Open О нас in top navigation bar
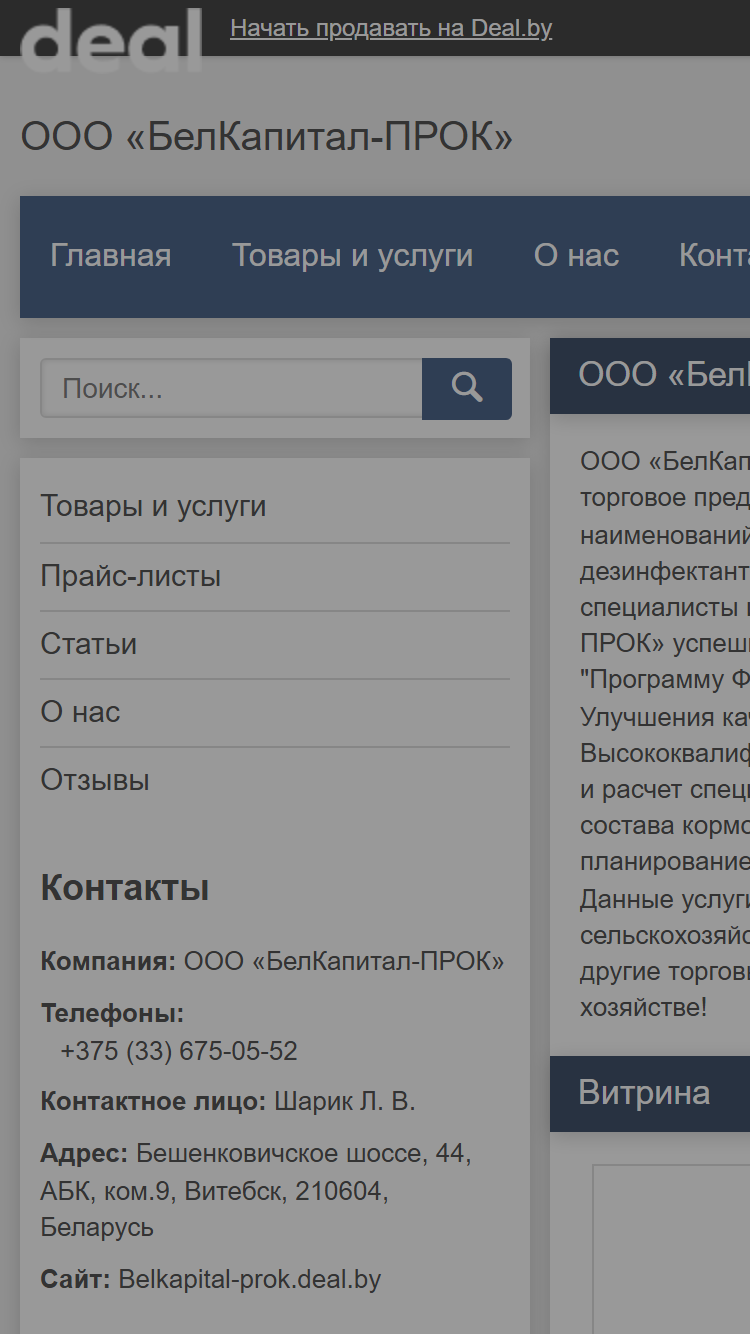The image size is (750, 1334). point(576,256)
